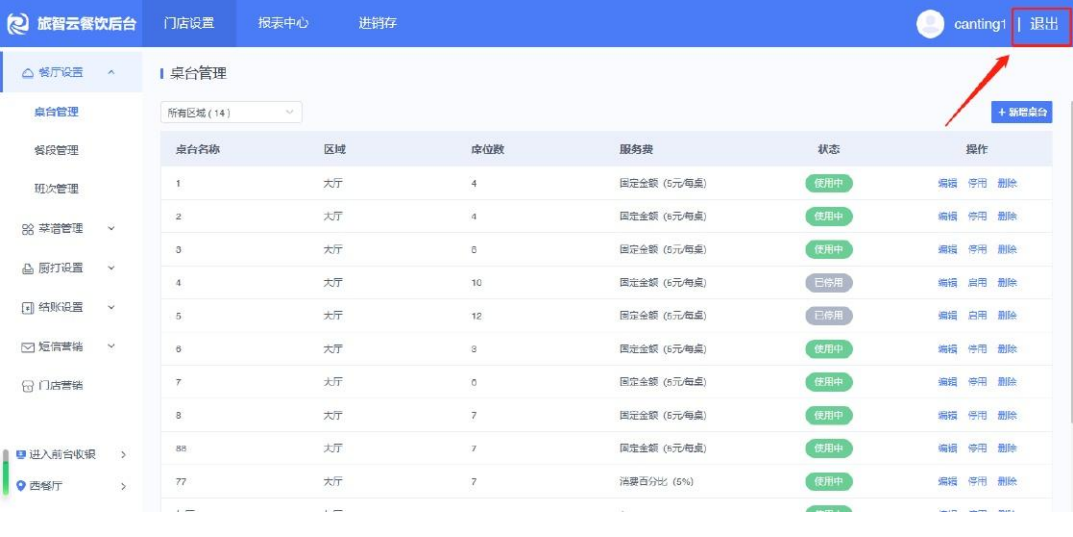Viewport: 1073px width, 537px height.
Task: Click the 门店营销 shop icon
Action: [x=27, y=387]
